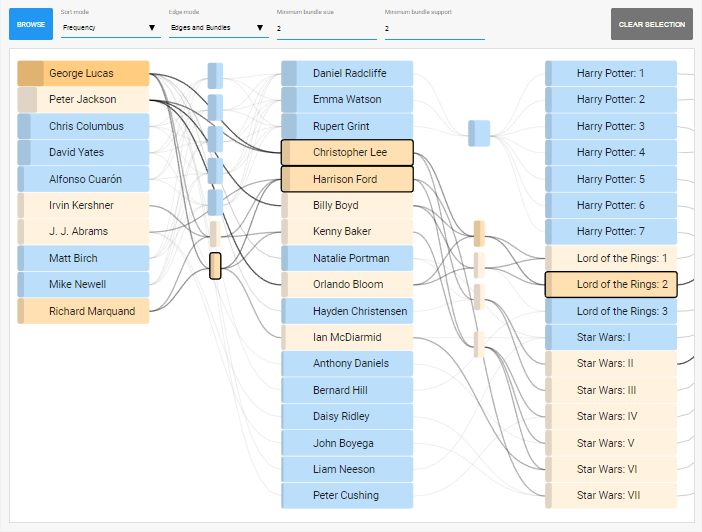Select the Peter Jackson node

(x=83, y=99)
